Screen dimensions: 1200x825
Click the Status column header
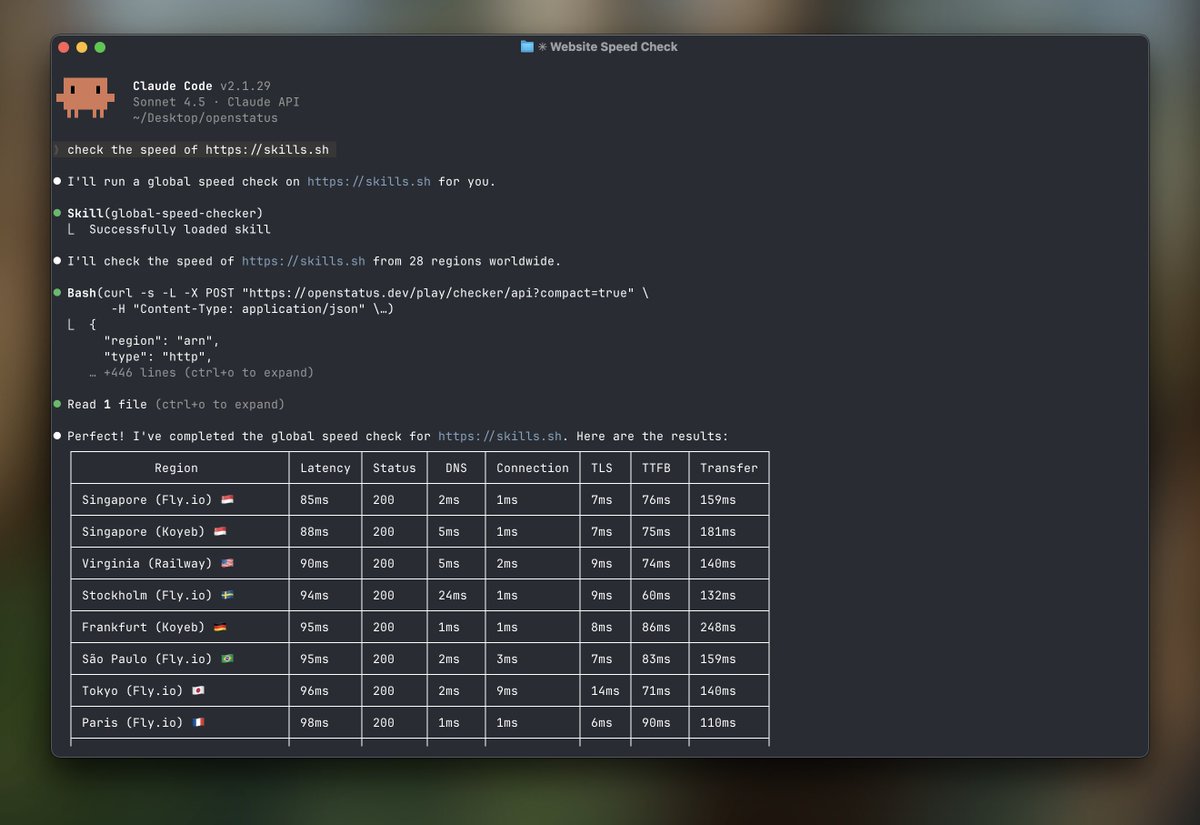tap(394, 468)
